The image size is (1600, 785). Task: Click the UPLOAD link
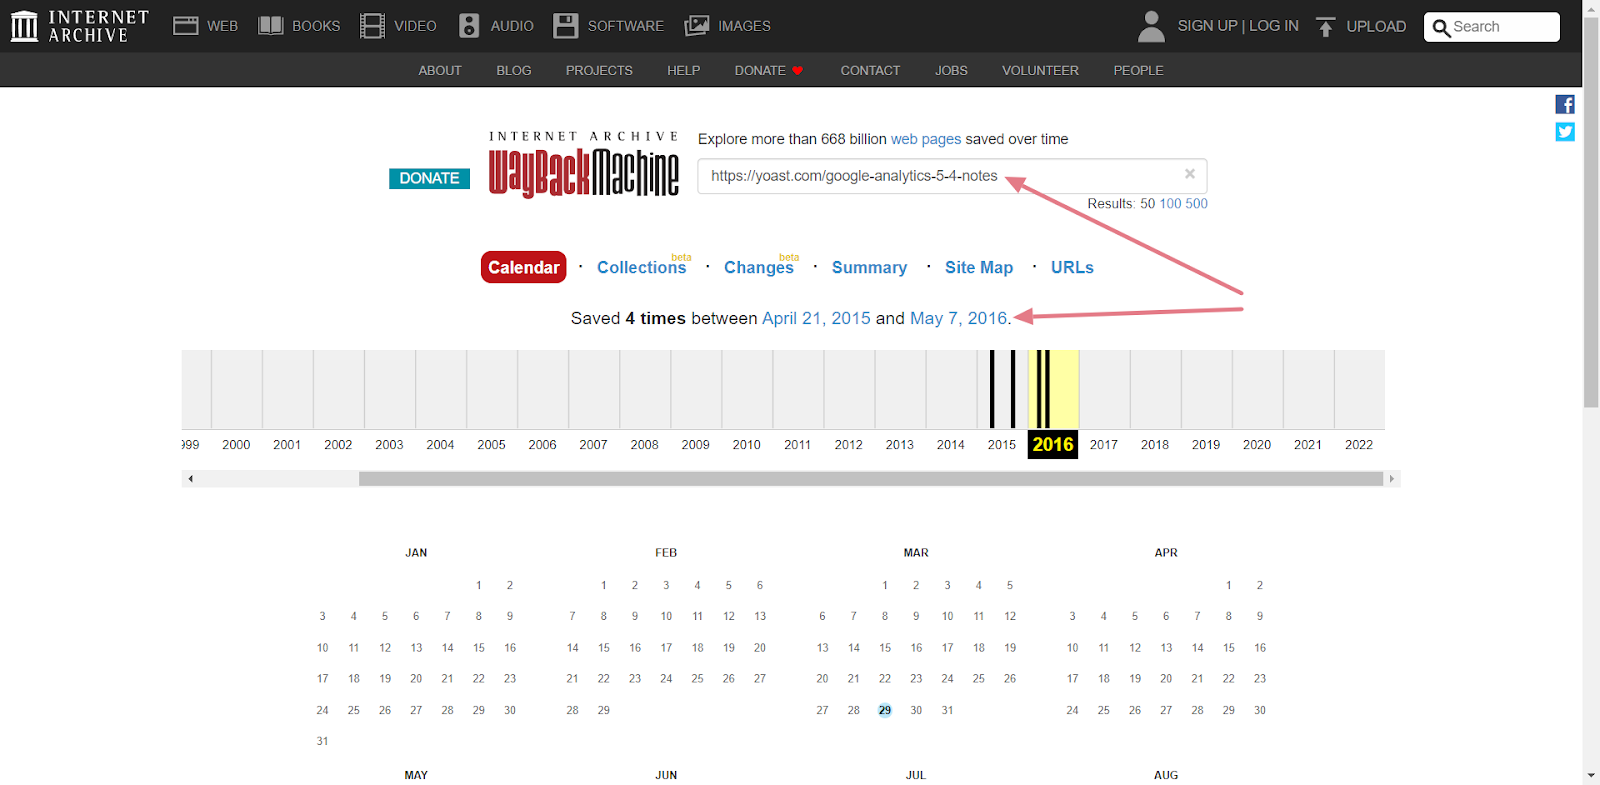[1376, 27]
